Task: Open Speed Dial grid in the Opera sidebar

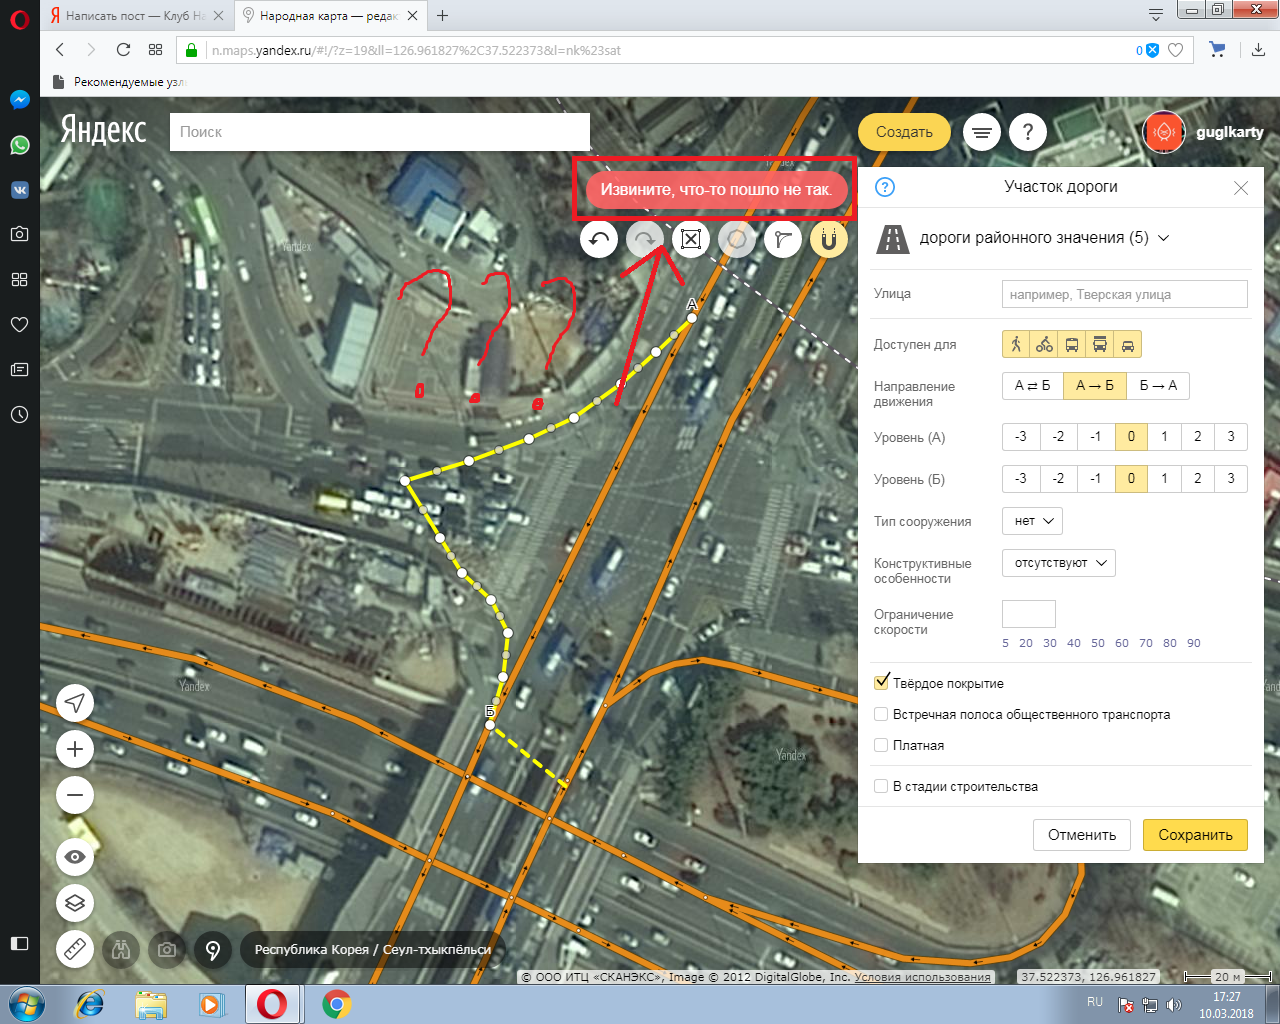Action: click(19, 279)
